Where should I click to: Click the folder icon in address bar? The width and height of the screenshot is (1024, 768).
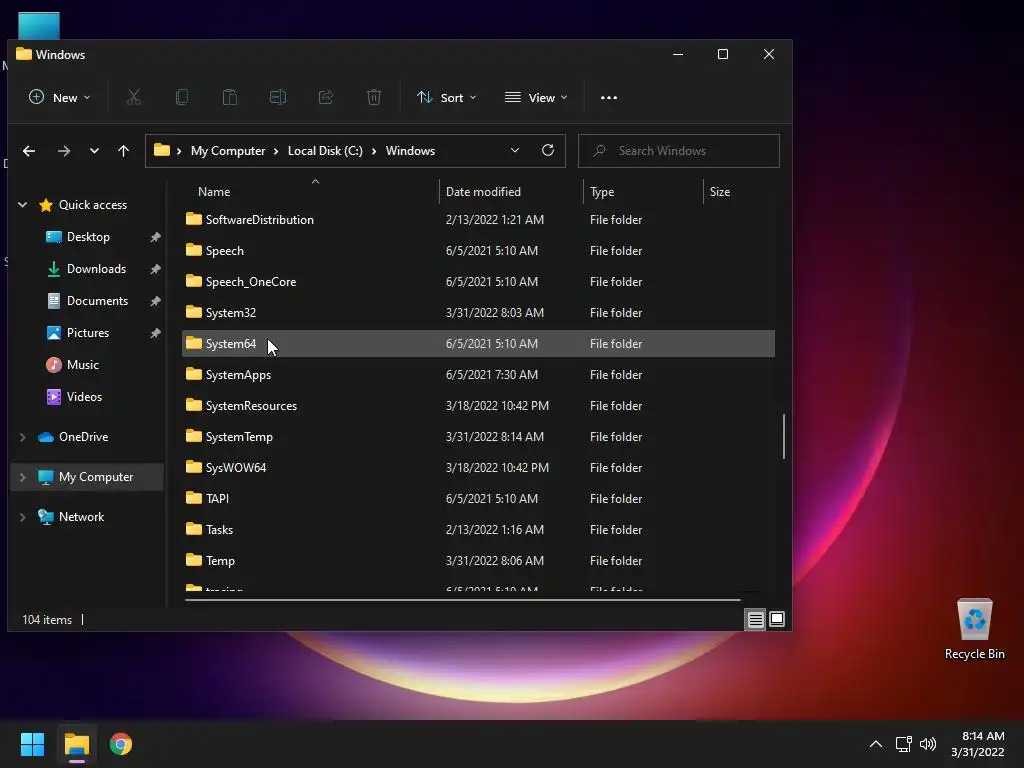(162, 150)
